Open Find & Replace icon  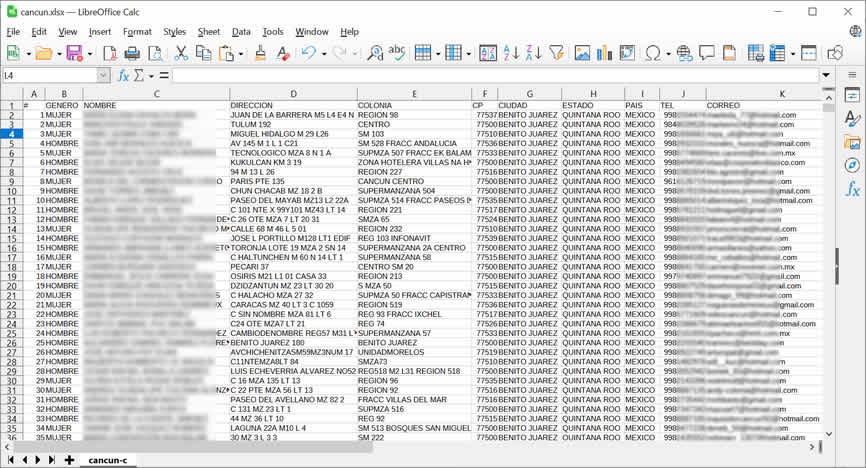pos(375,53)
